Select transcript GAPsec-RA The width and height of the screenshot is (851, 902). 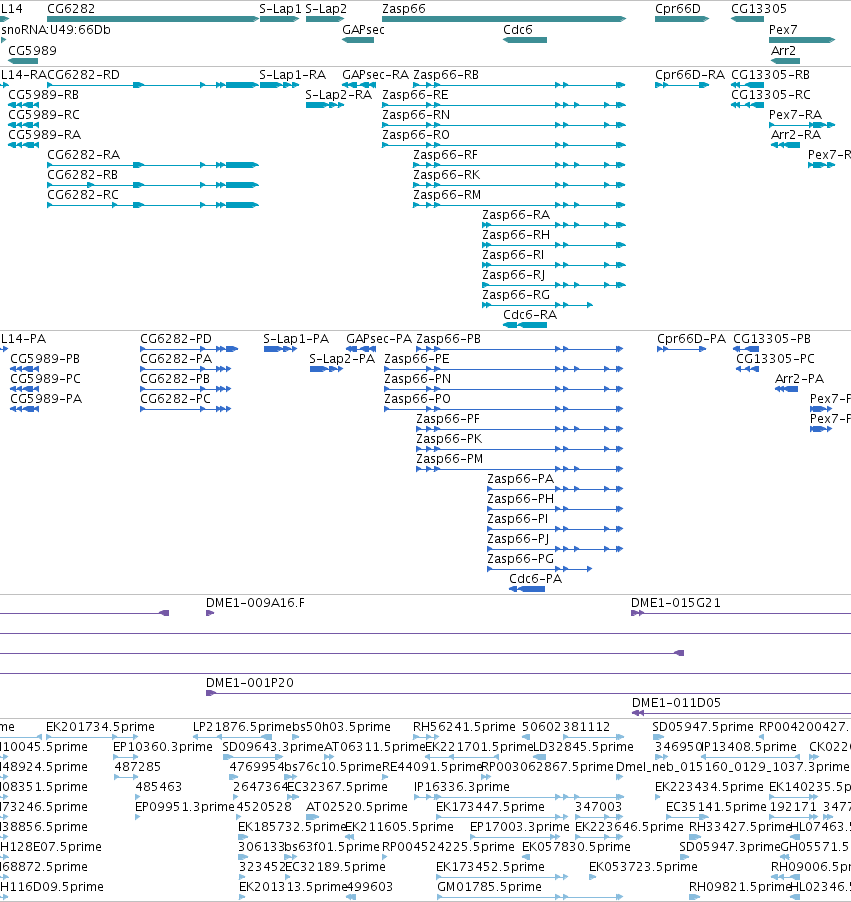[375, 75]
